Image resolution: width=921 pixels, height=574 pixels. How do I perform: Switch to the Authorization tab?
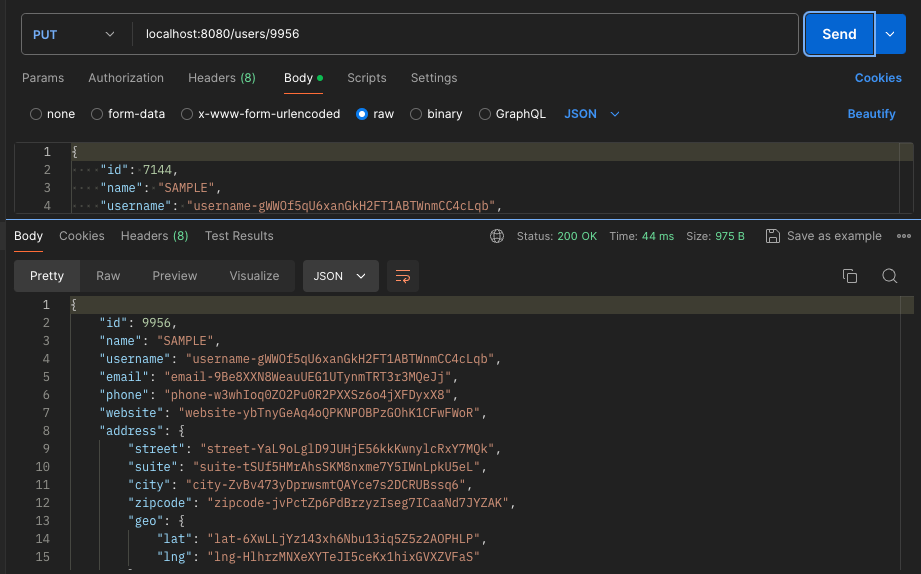(126, 78)
